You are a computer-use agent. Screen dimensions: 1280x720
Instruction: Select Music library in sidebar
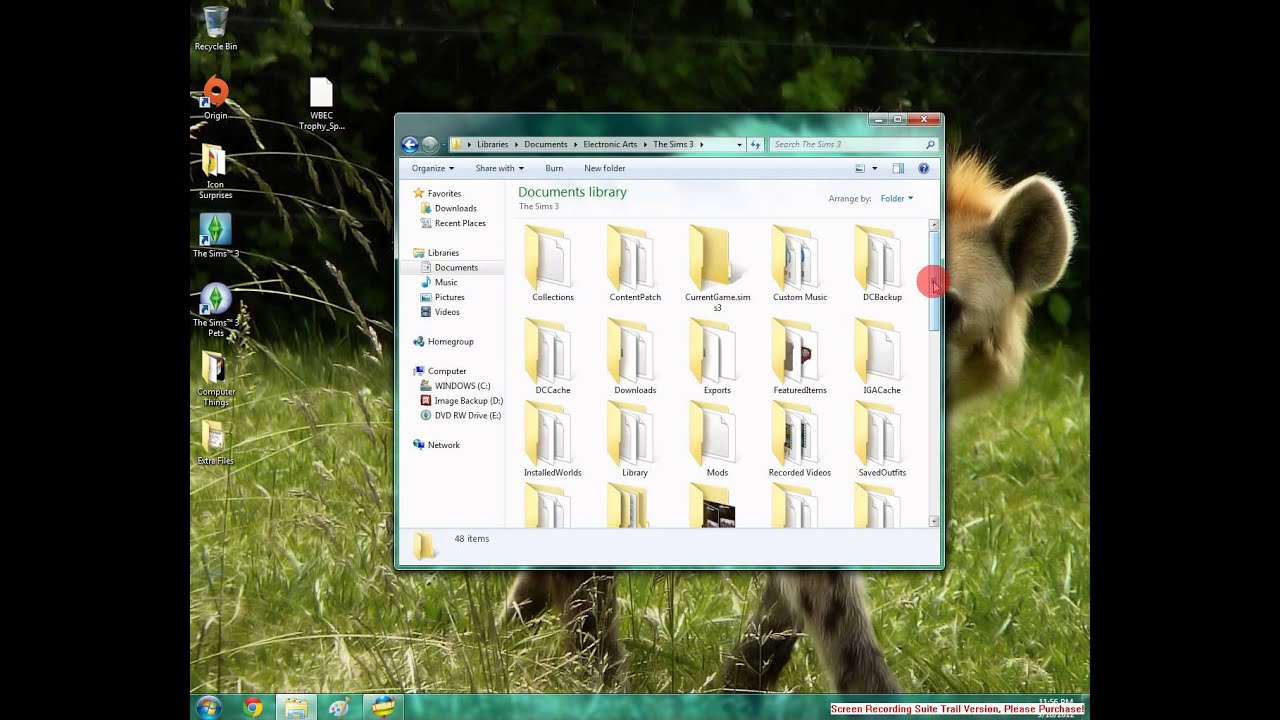(x=446, y=282)
